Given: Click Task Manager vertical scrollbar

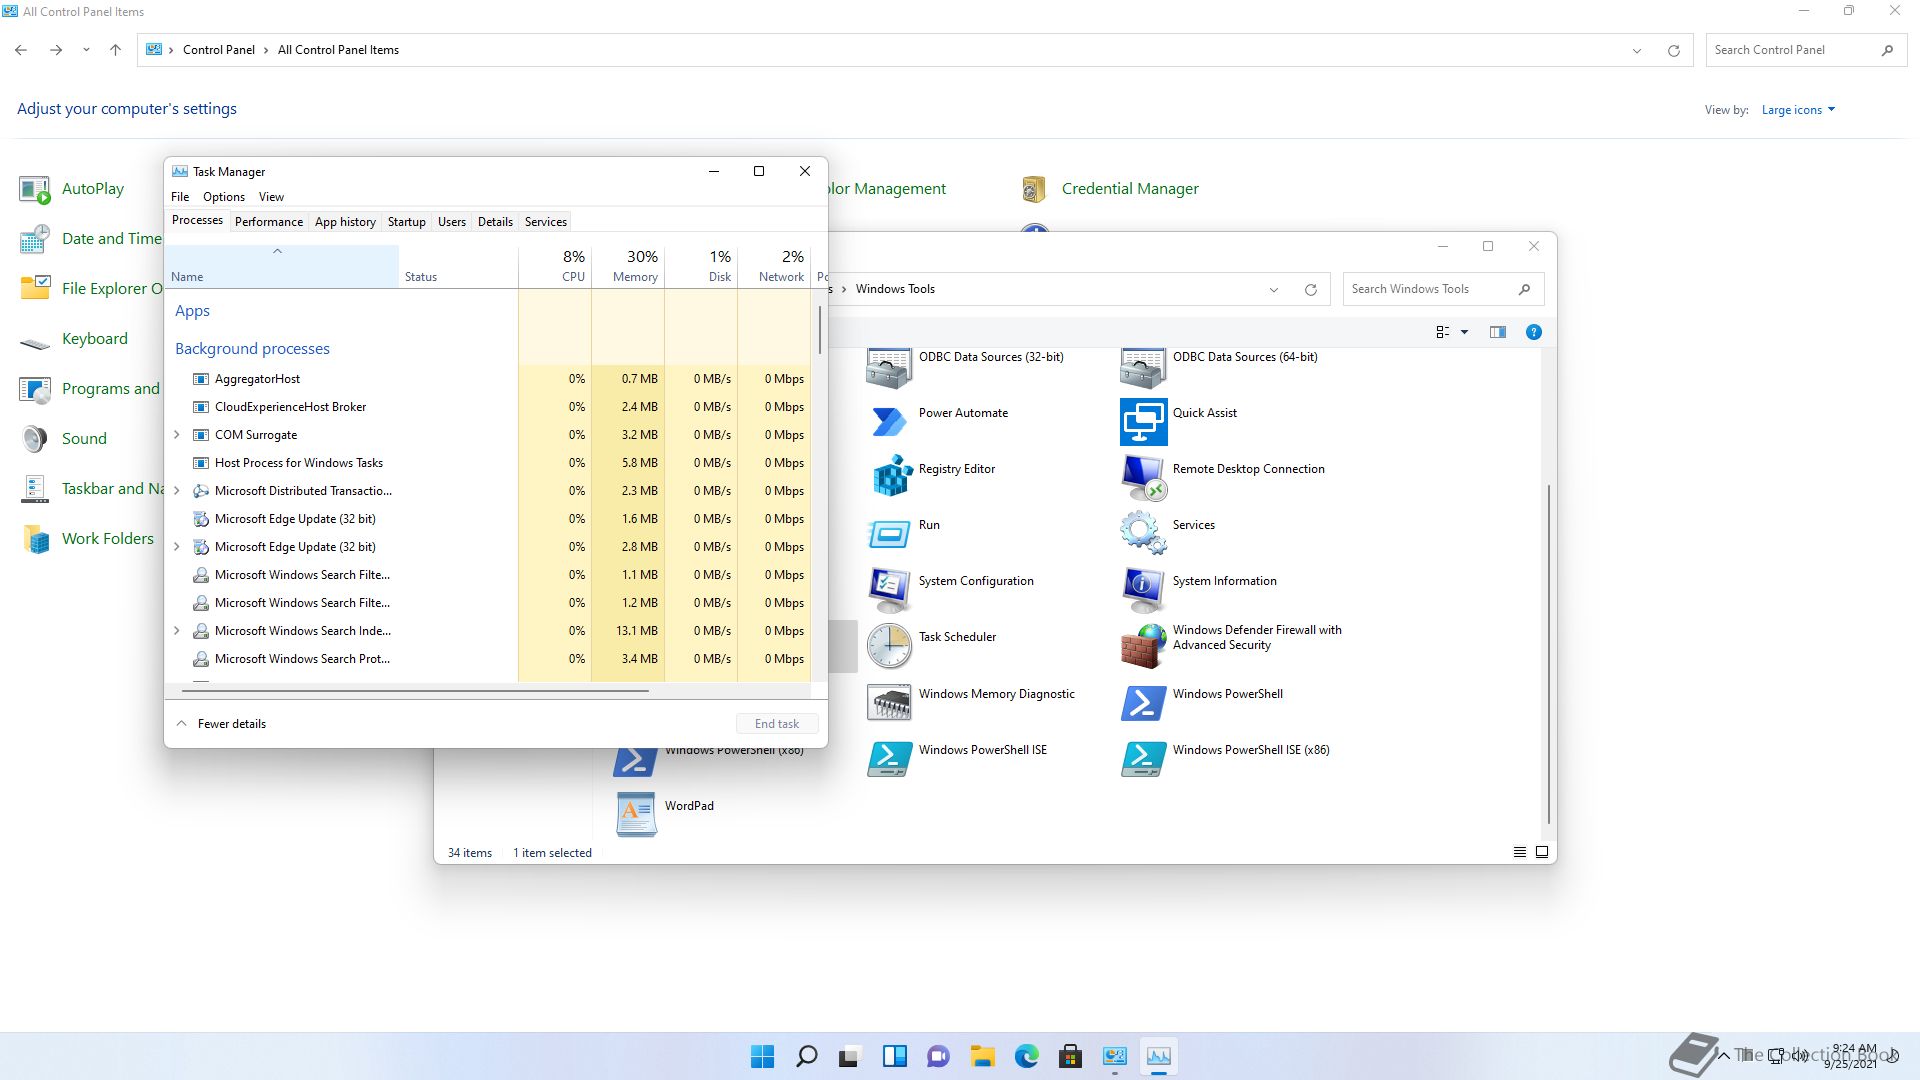Looking at the screenshot, I should (x=819, y=330).
